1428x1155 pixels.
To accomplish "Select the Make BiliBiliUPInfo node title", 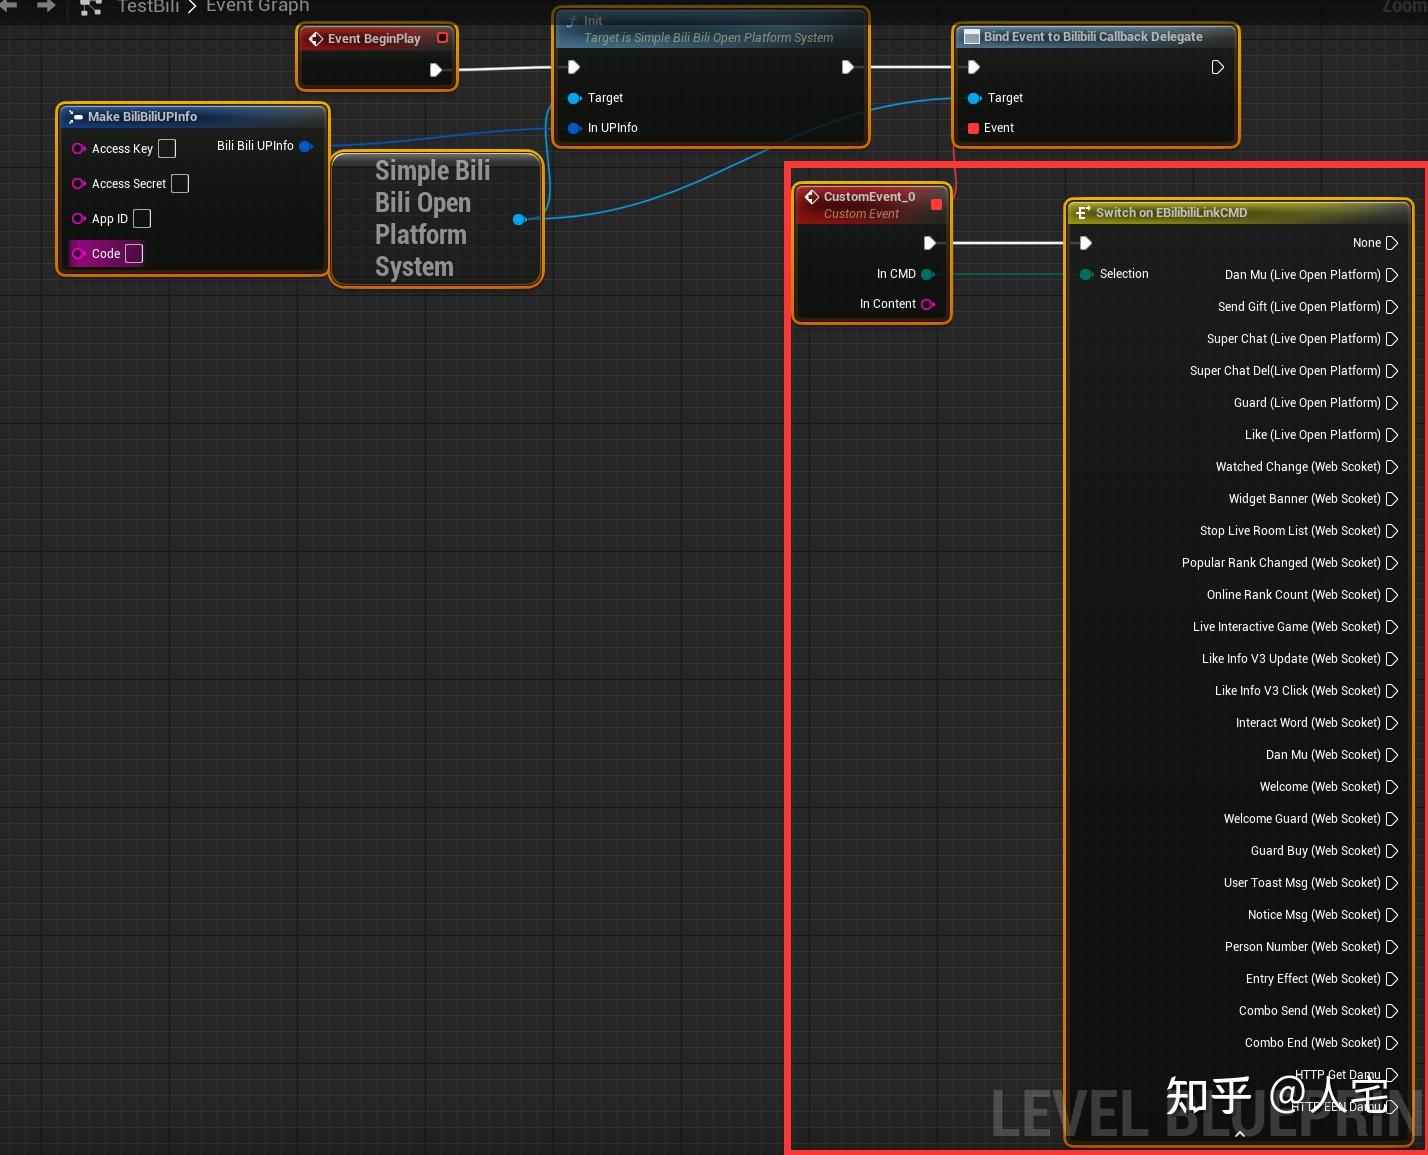I will [142, 117].
